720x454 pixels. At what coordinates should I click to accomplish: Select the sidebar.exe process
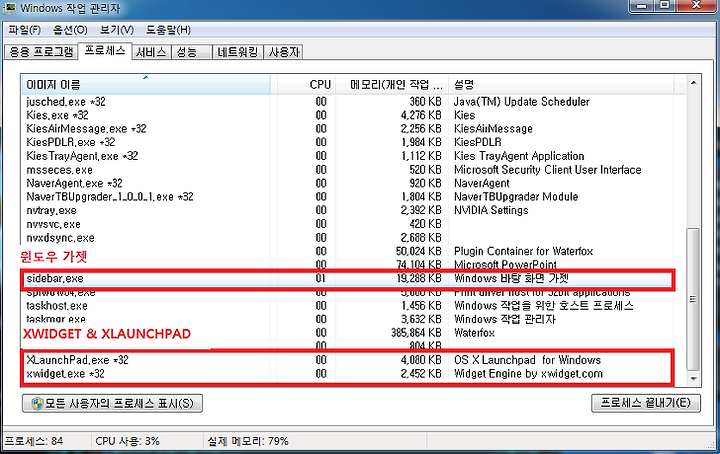(x=55, y=279)
